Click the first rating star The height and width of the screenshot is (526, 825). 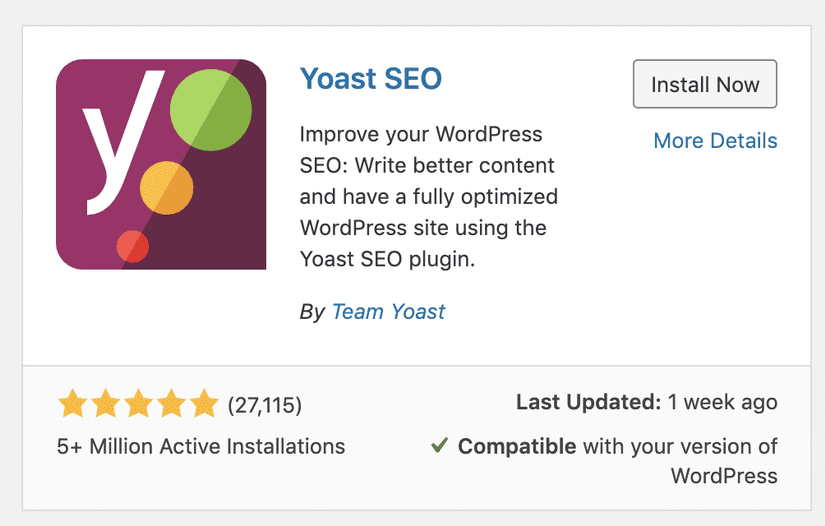(71, 404)
